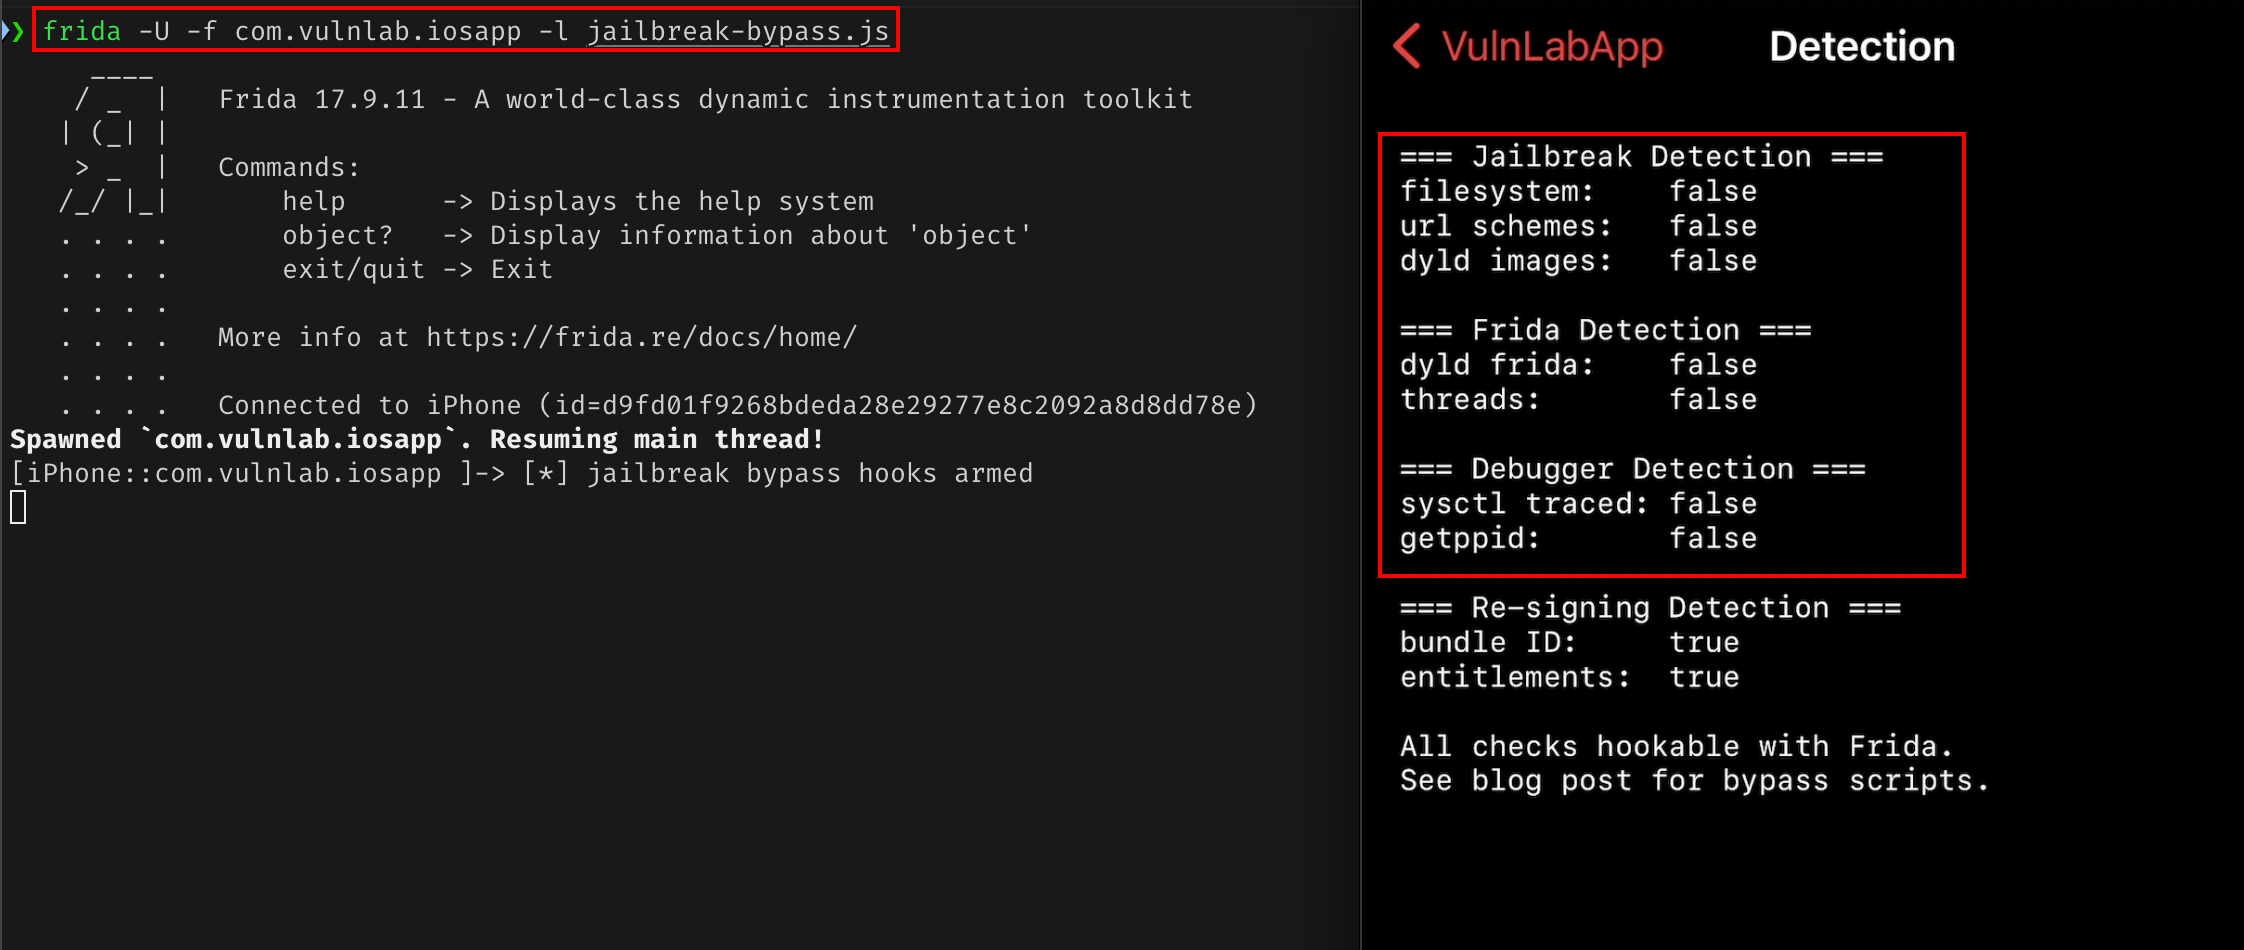Screen dimensions: 2244x950
Task: Place cursor at the terminal input block
Action: [18, 507]
